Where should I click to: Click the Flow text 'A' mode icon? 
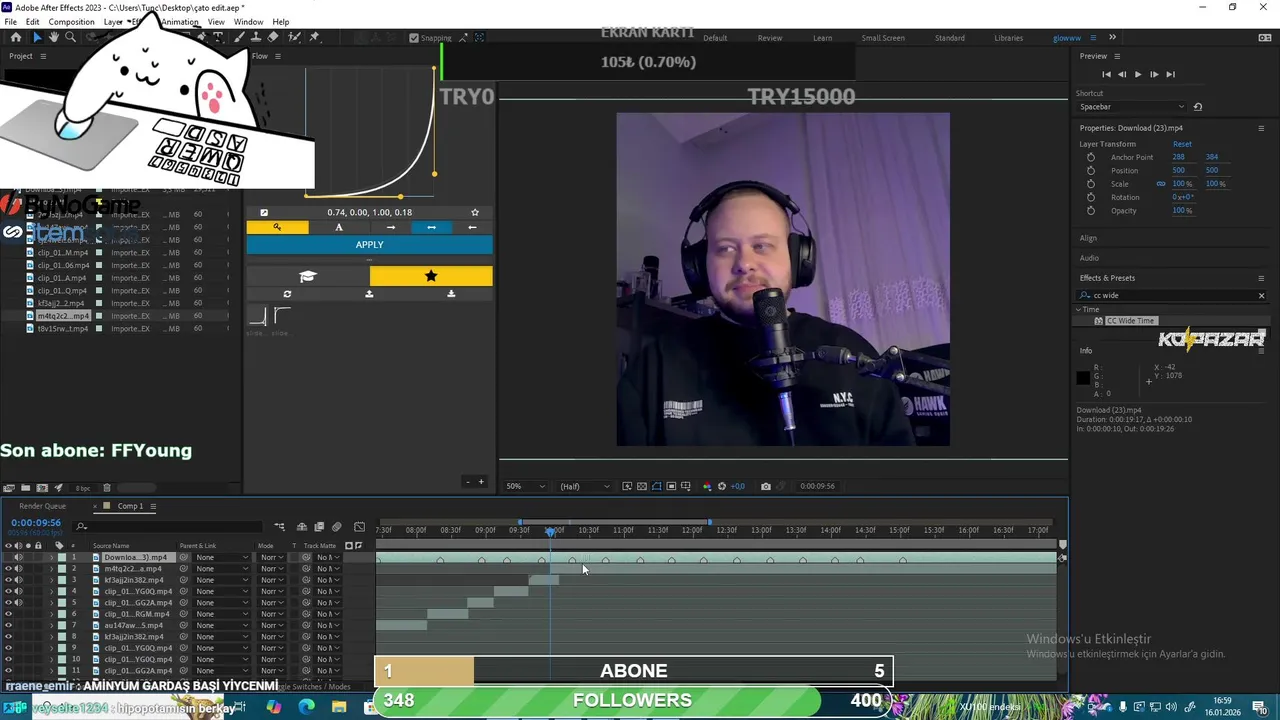coord(338,227)
